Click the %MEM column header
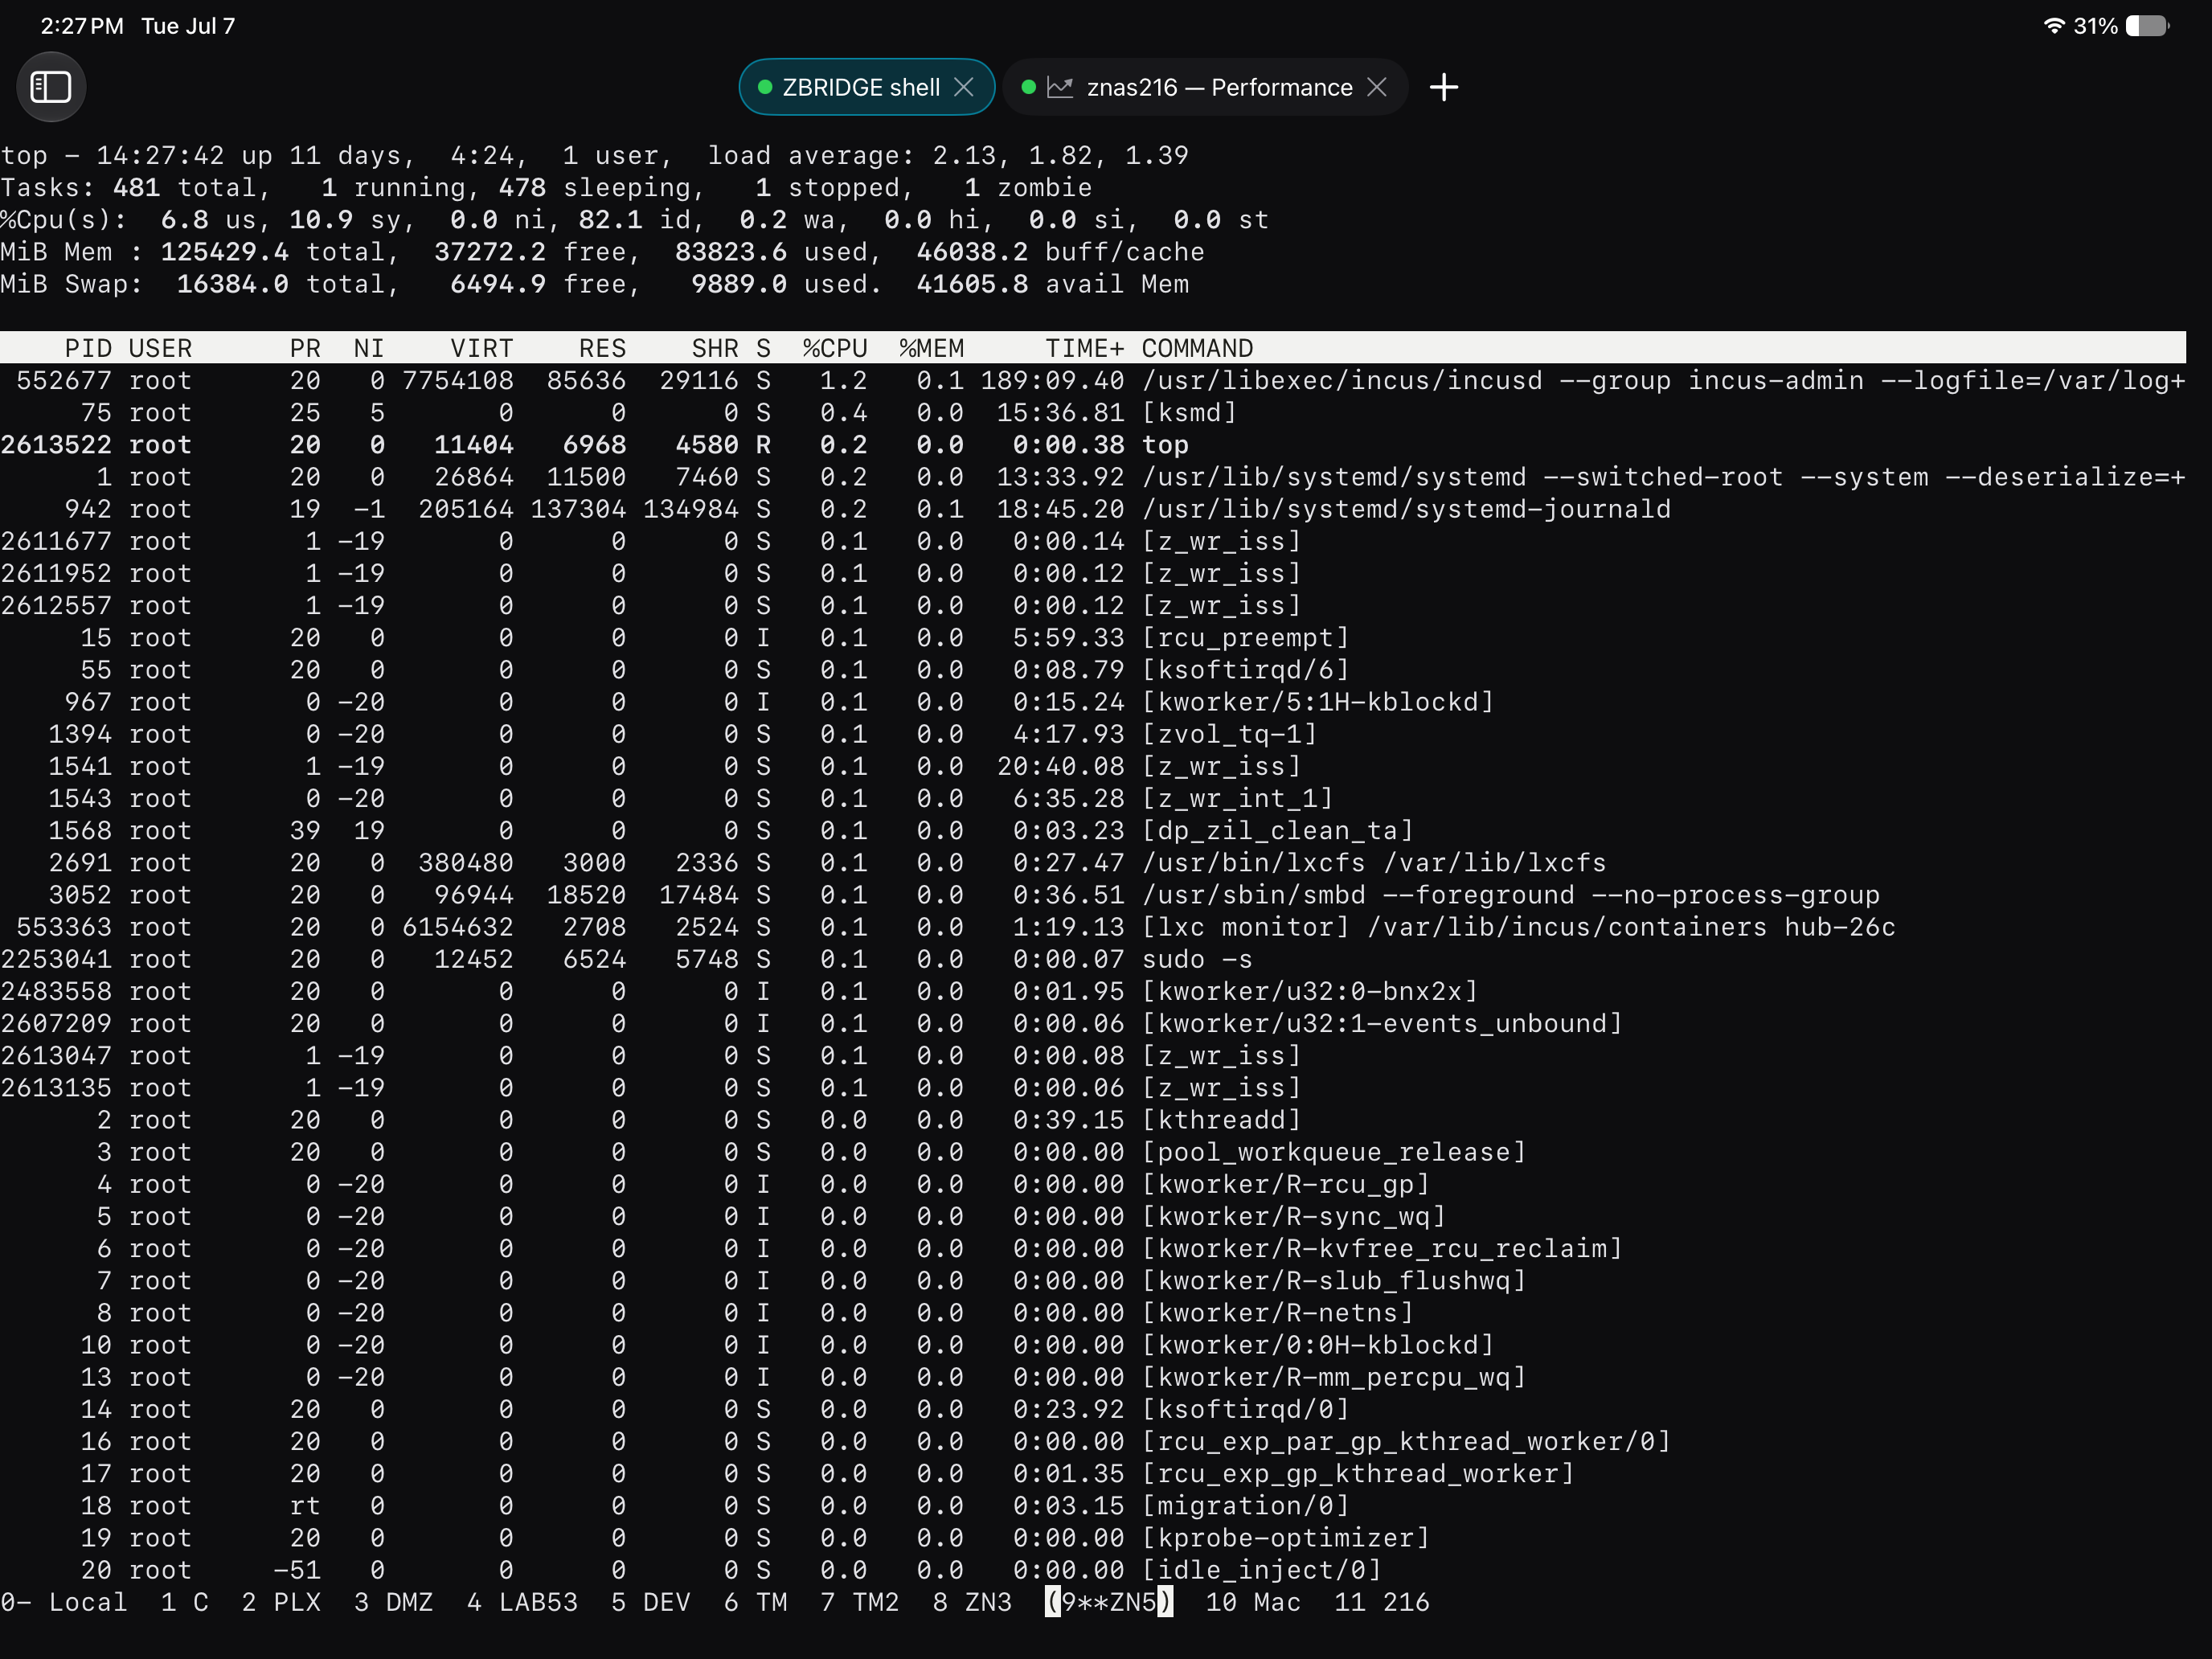Image resolution: width=2212 pixels, height=1659 pixels. click(932, 348)
